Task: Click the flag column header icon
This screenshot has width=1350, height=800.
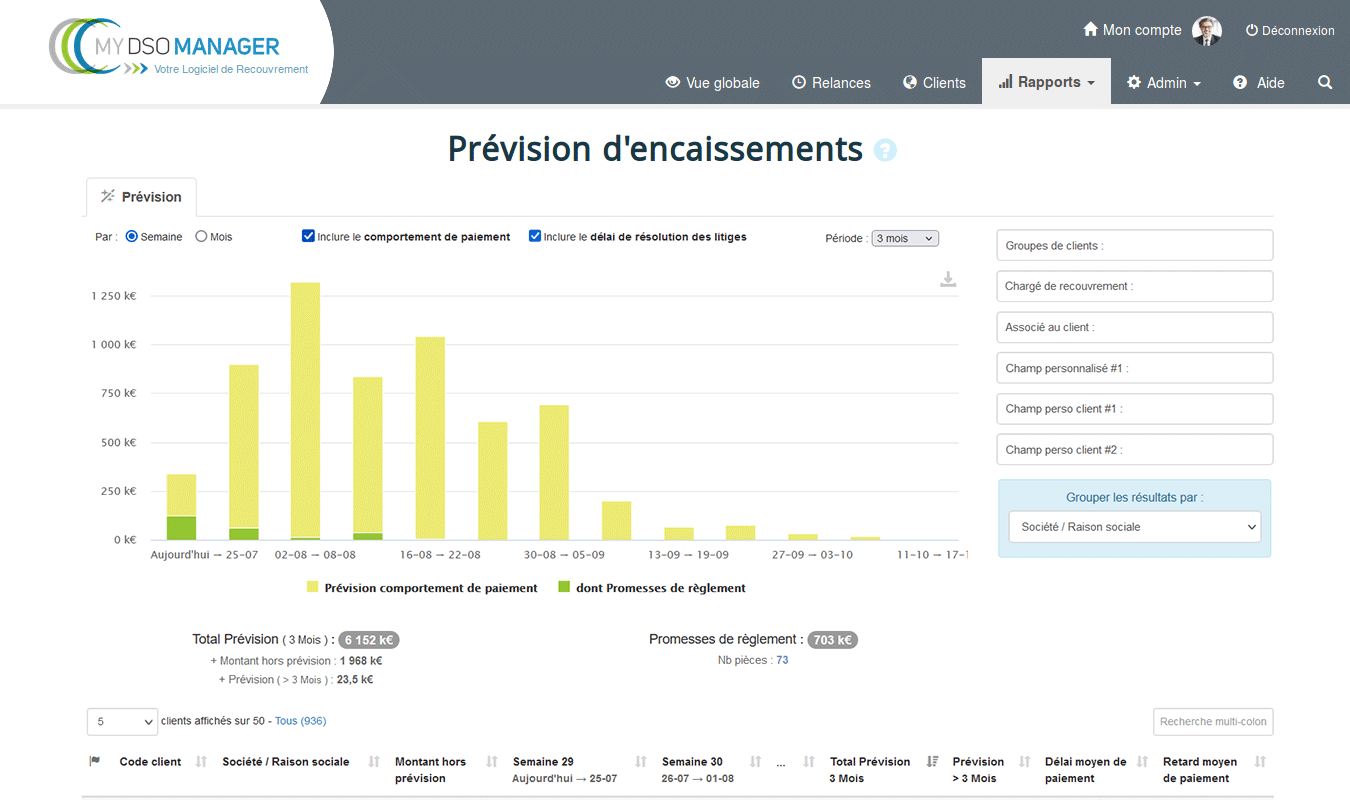Action: click(x=95, y=762)
